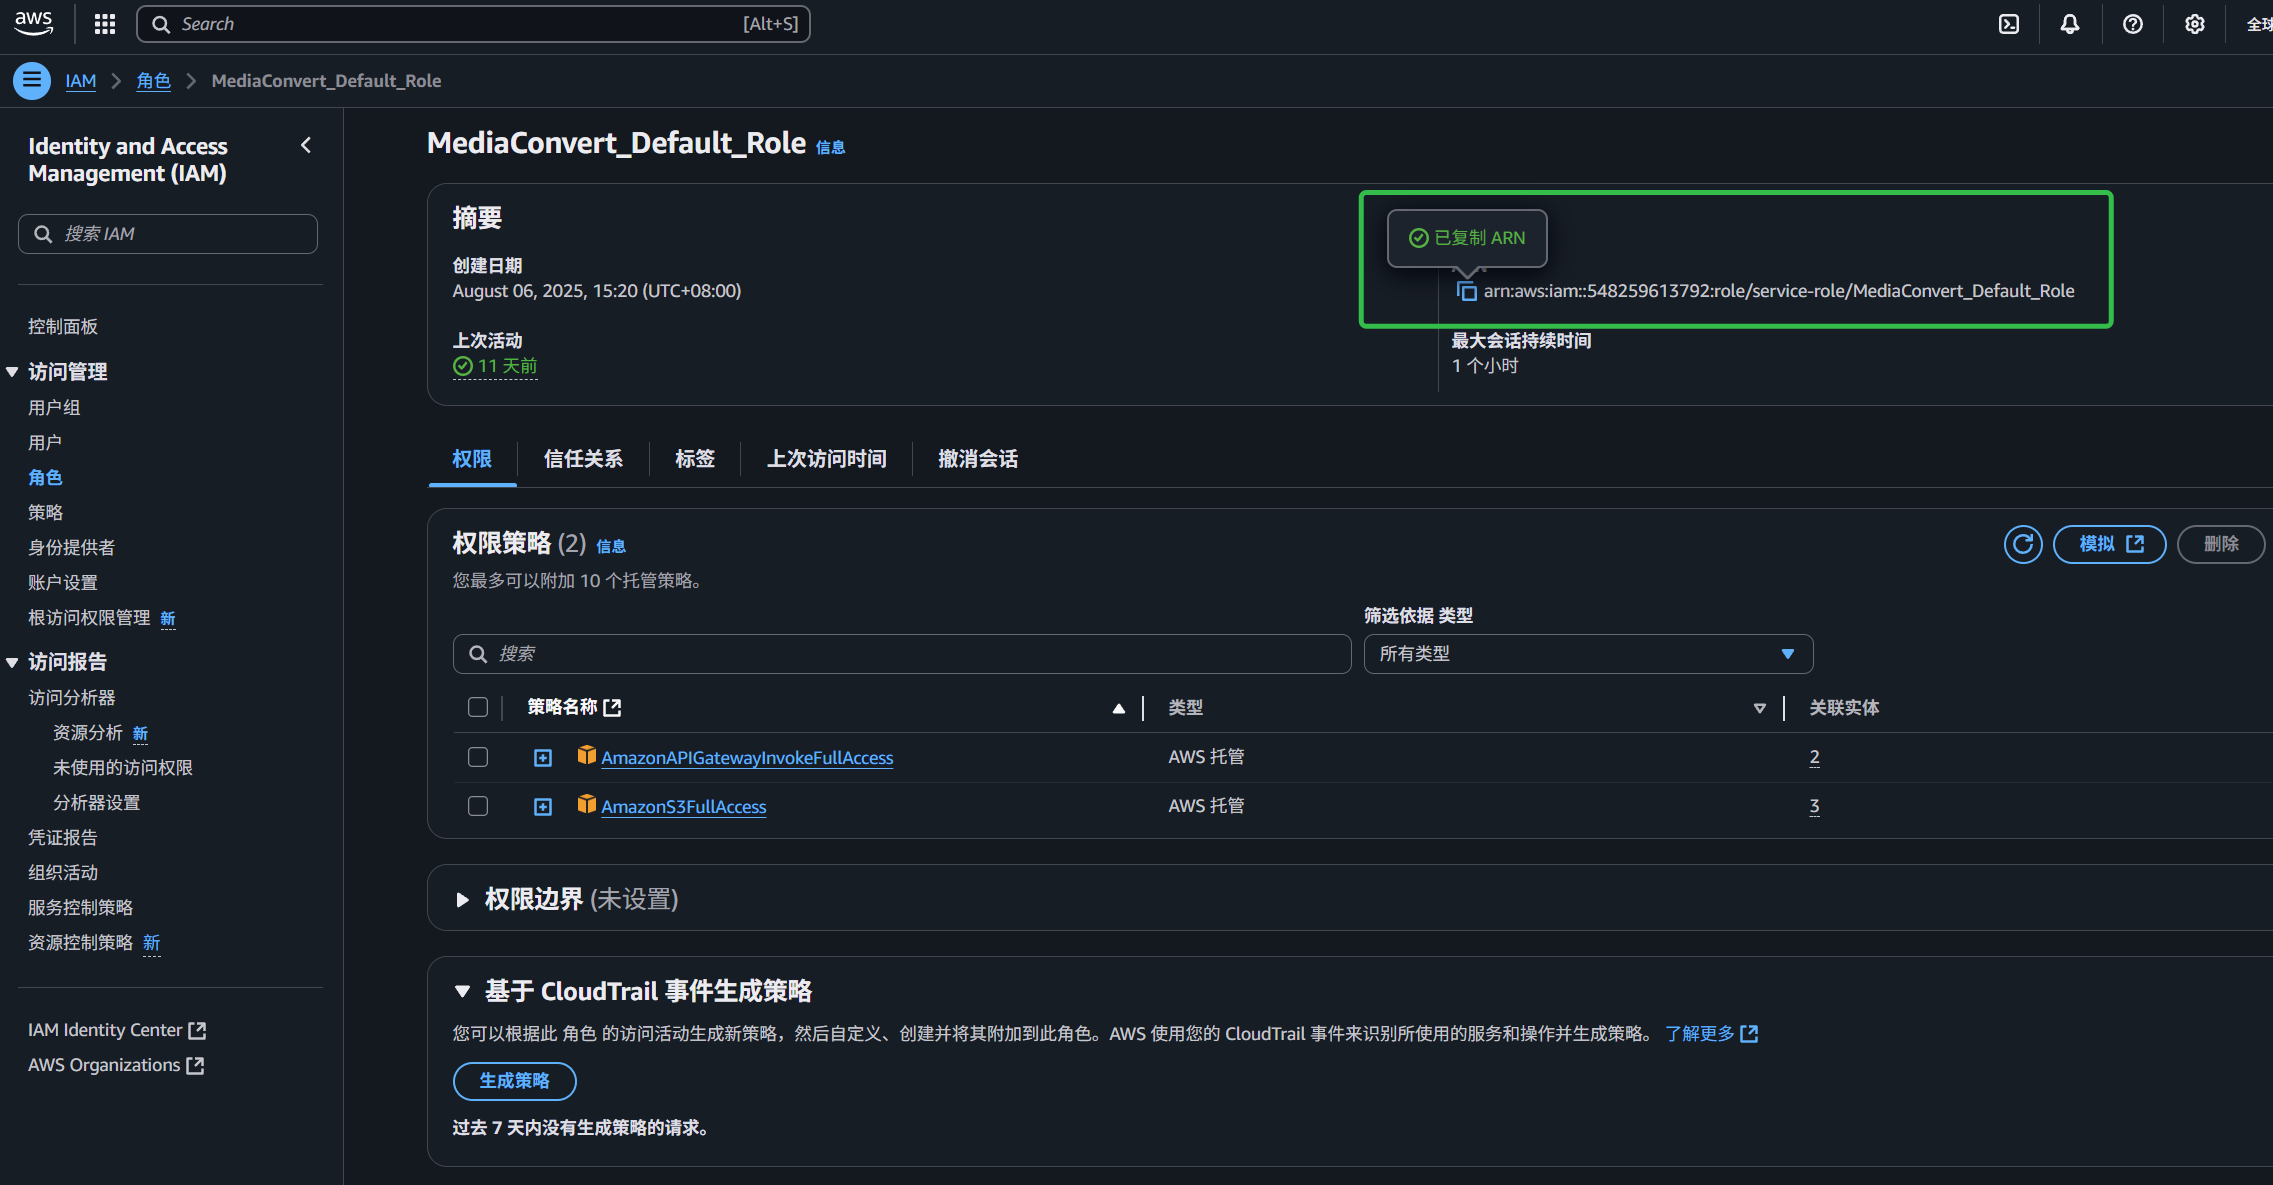This screenshot has width=2273, height=1185.
Task: Sort by type column arrow
Action: 1760,709
